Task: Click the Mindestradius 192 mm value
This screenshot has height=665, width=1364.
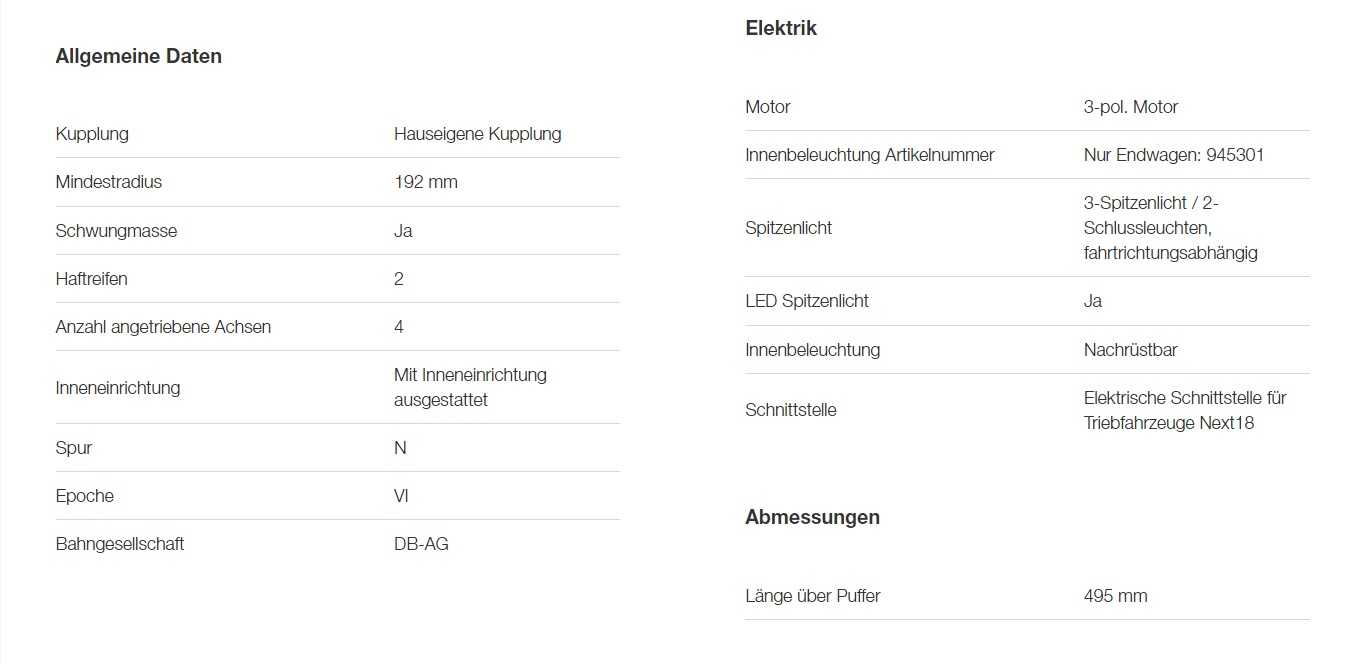Action: click(x=426, y=182)
